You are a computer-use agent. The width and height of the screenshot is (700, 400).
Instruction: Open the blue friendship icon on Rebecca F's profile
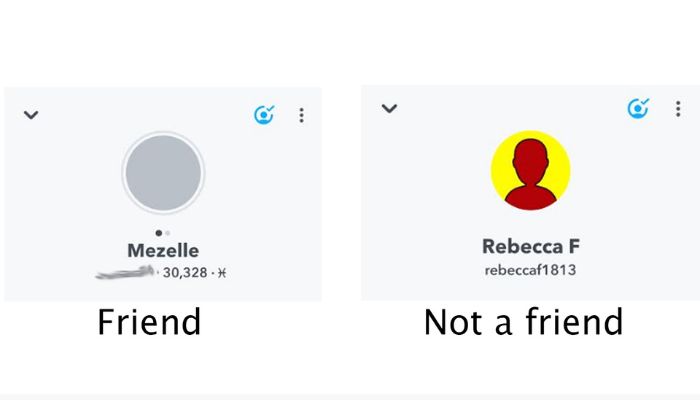tap(638, 108)
